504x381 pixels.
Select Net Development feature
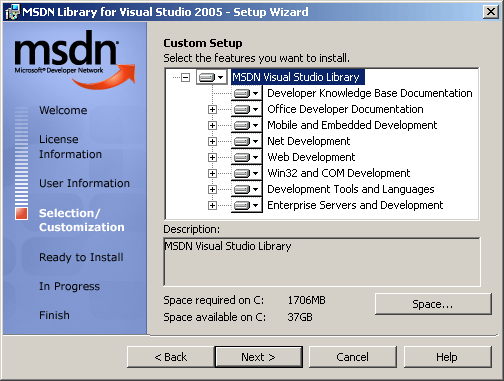[309, 141]
